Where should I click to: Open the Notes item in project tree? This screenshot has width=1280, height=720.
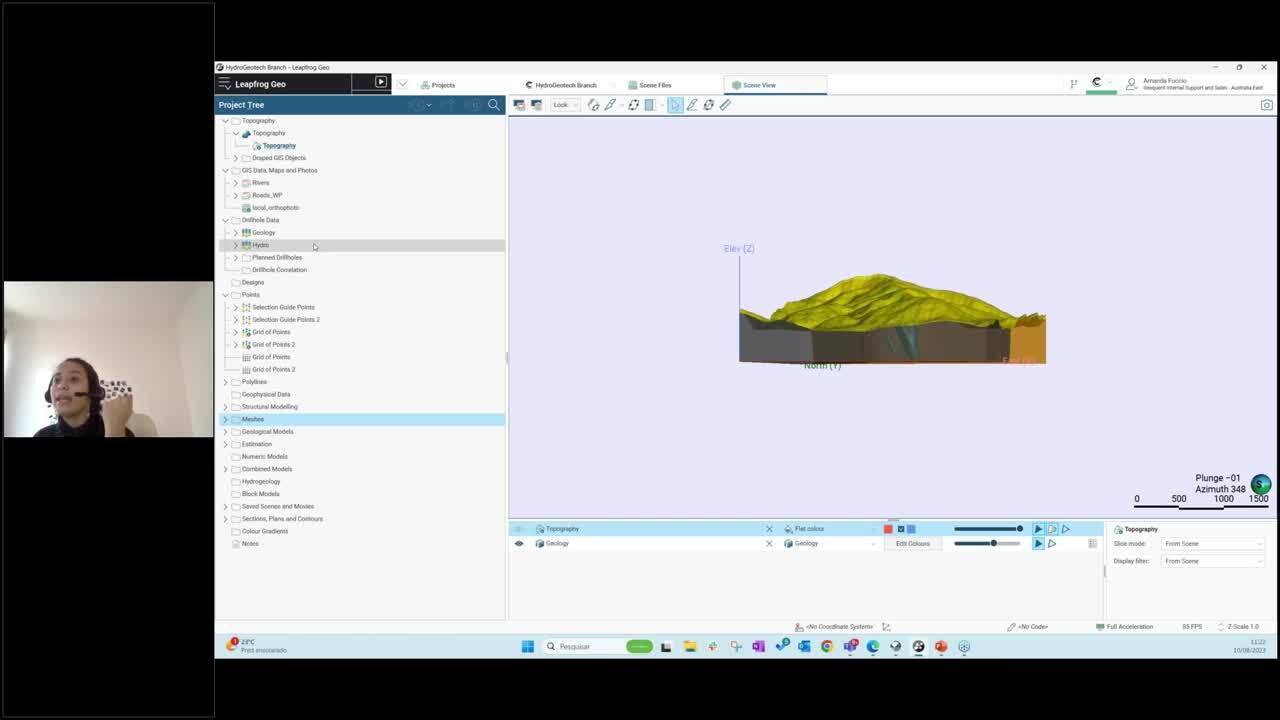coord(250,544)
